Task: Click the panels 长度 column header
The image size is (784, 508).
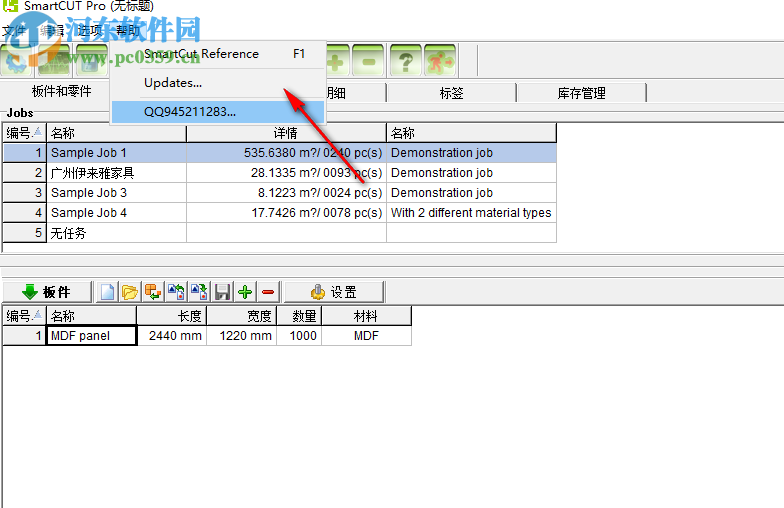Action: pos(172,316)
